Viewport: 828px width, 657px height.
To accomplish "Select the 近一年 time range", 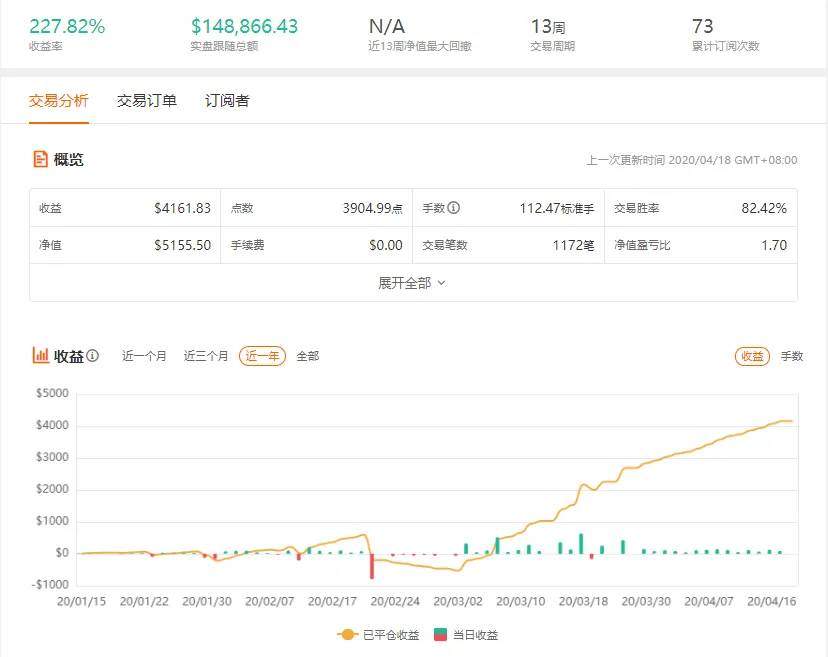I will tap(262, 356).
